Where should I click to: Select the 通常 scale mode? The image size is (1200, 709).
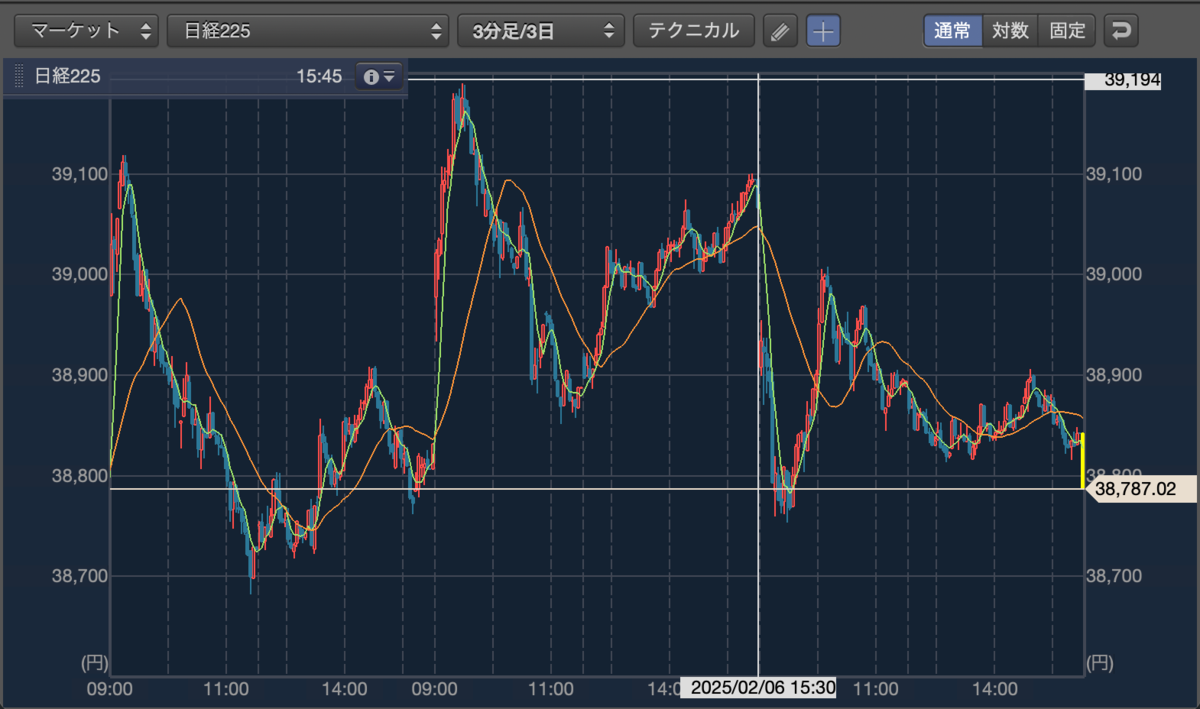[952, 31]
